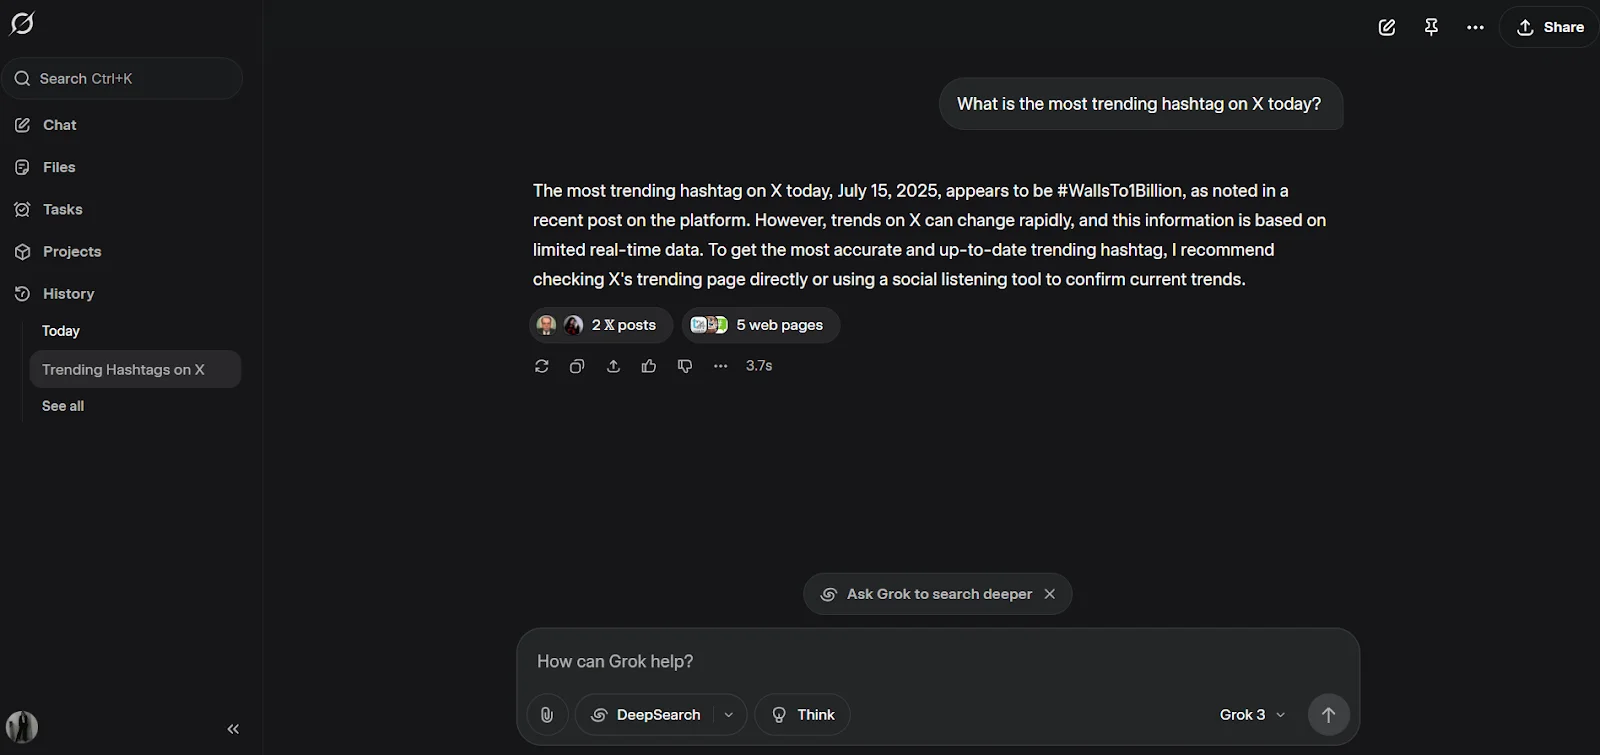
Task: Click the new chat compose icon at top right
Action: pos(1387,27)
